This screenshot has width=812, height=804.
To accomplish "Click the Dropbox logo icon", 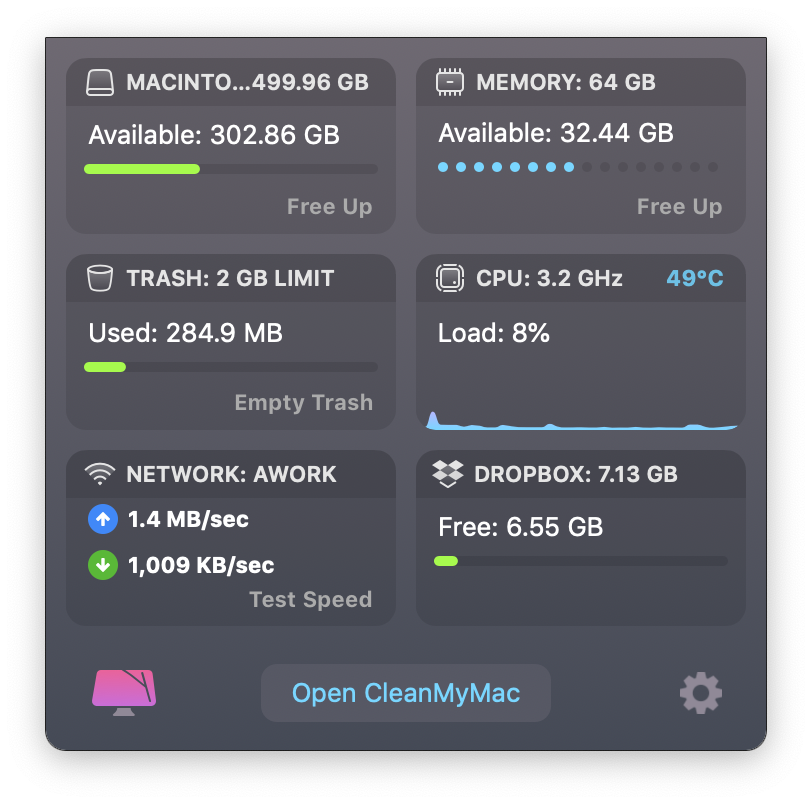I will [448, 474].
